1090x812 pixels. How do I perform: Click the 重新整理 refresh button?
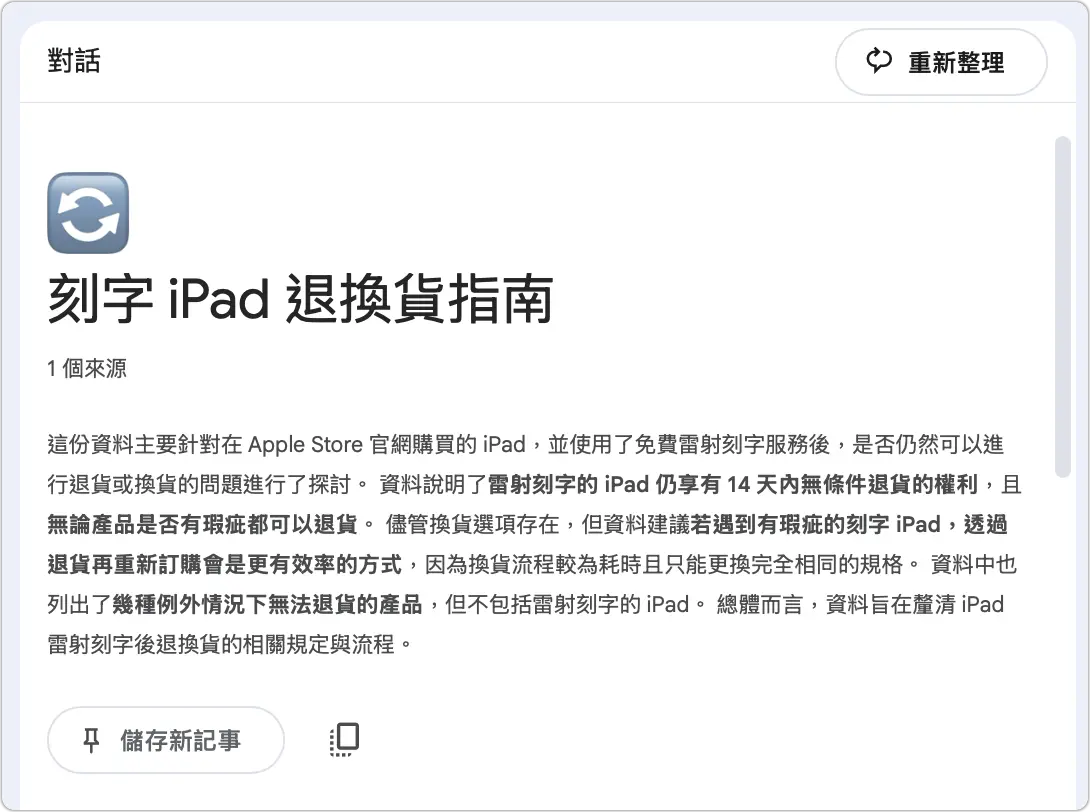tap(941, 62)
